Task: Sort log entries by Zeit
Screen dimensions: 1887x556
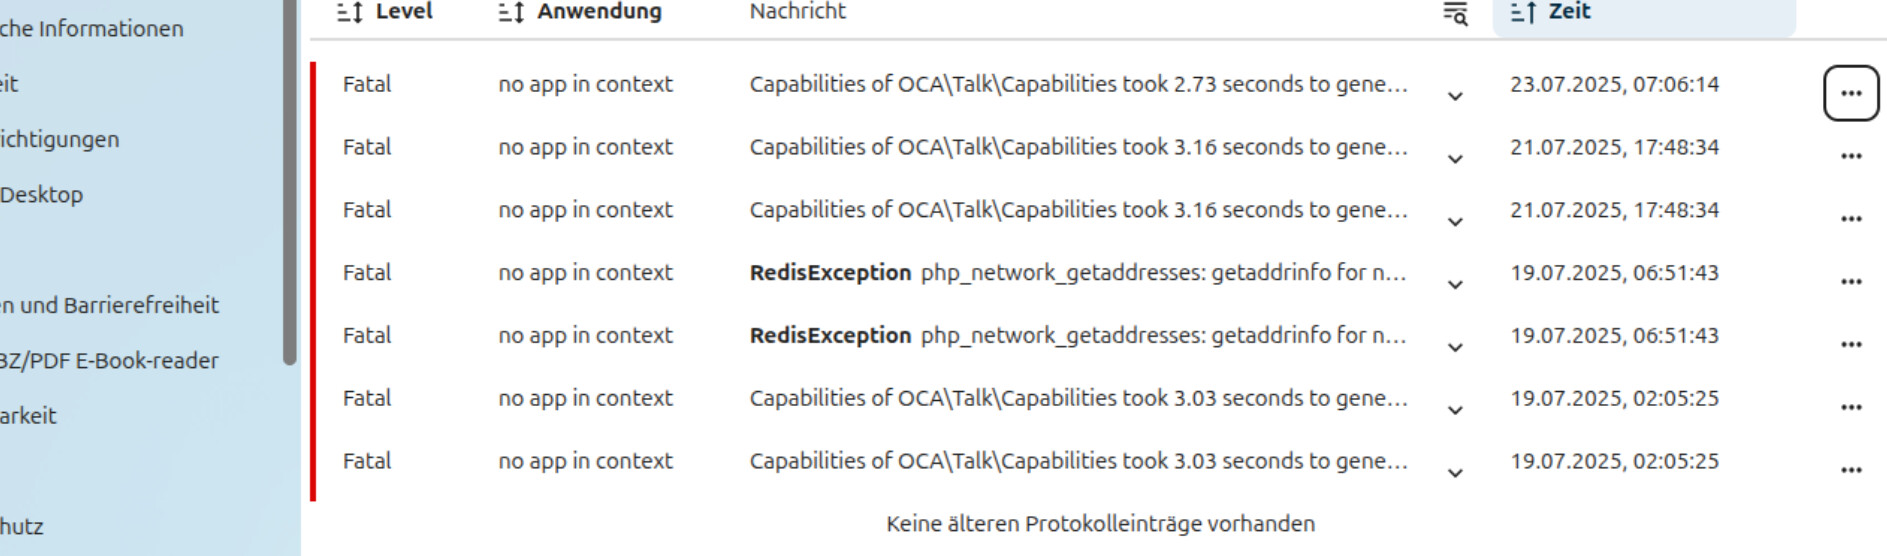Action: [x=1550, y=12]
